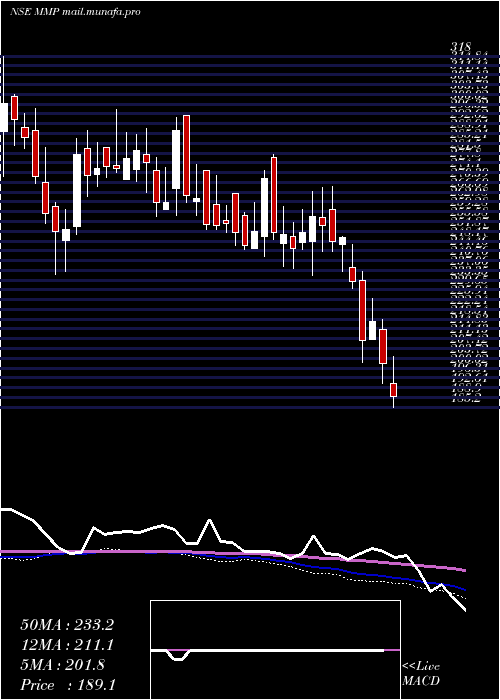Click the 12MA : 211.1 readout
The height and width of the screenshot is (700, 500).
point(67,645)
